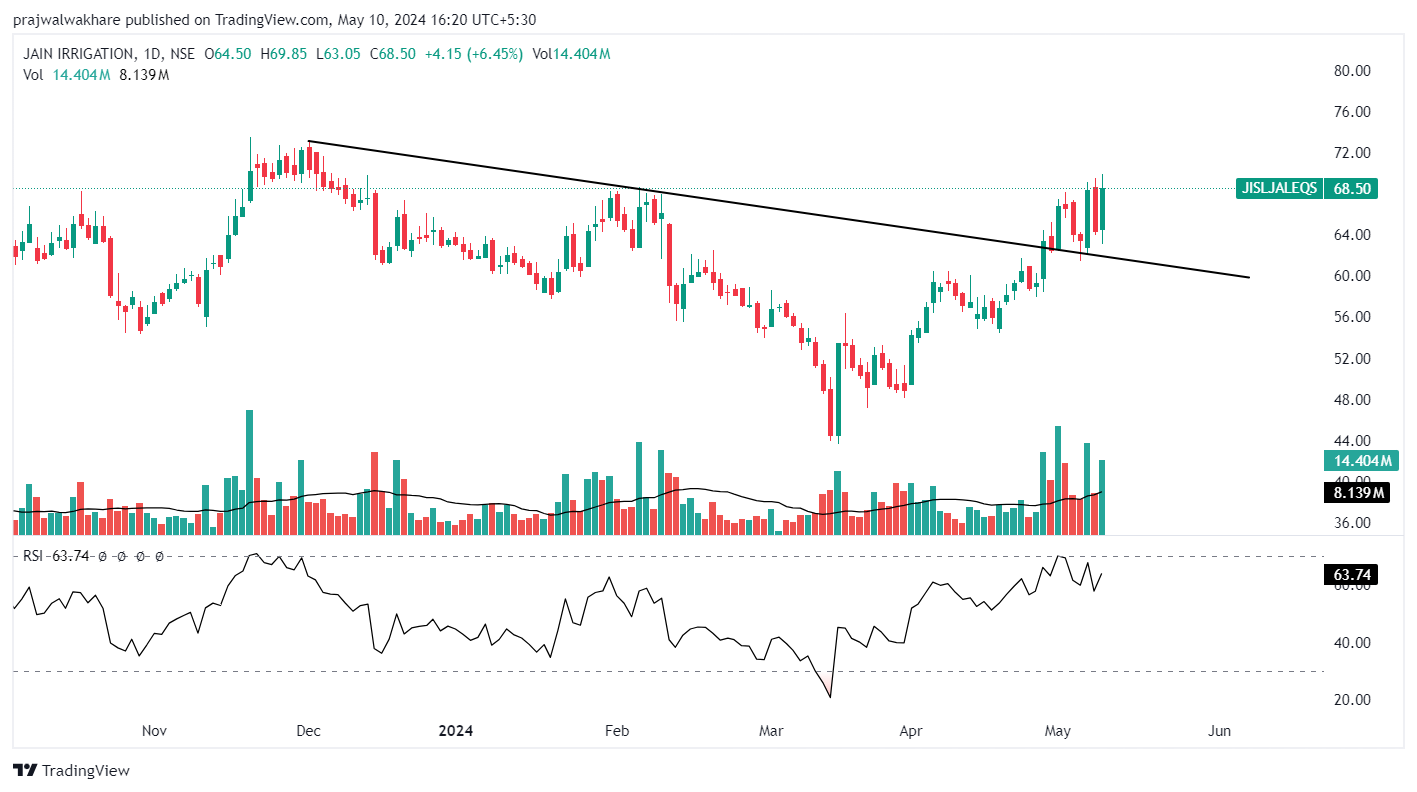Click the Dec label on time axis
The width and height of the screenshot is (1417, 792).
click(x=308, y=731)
